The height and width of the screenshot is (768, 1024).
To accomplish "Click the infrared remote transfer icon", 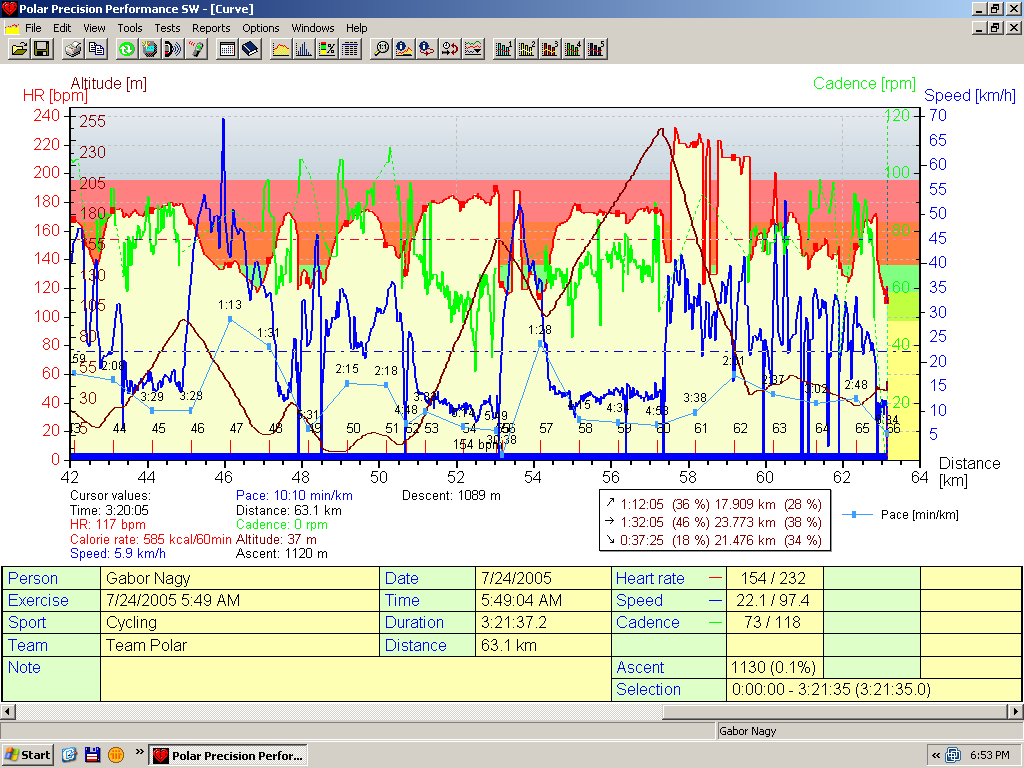I will (195, 49).
